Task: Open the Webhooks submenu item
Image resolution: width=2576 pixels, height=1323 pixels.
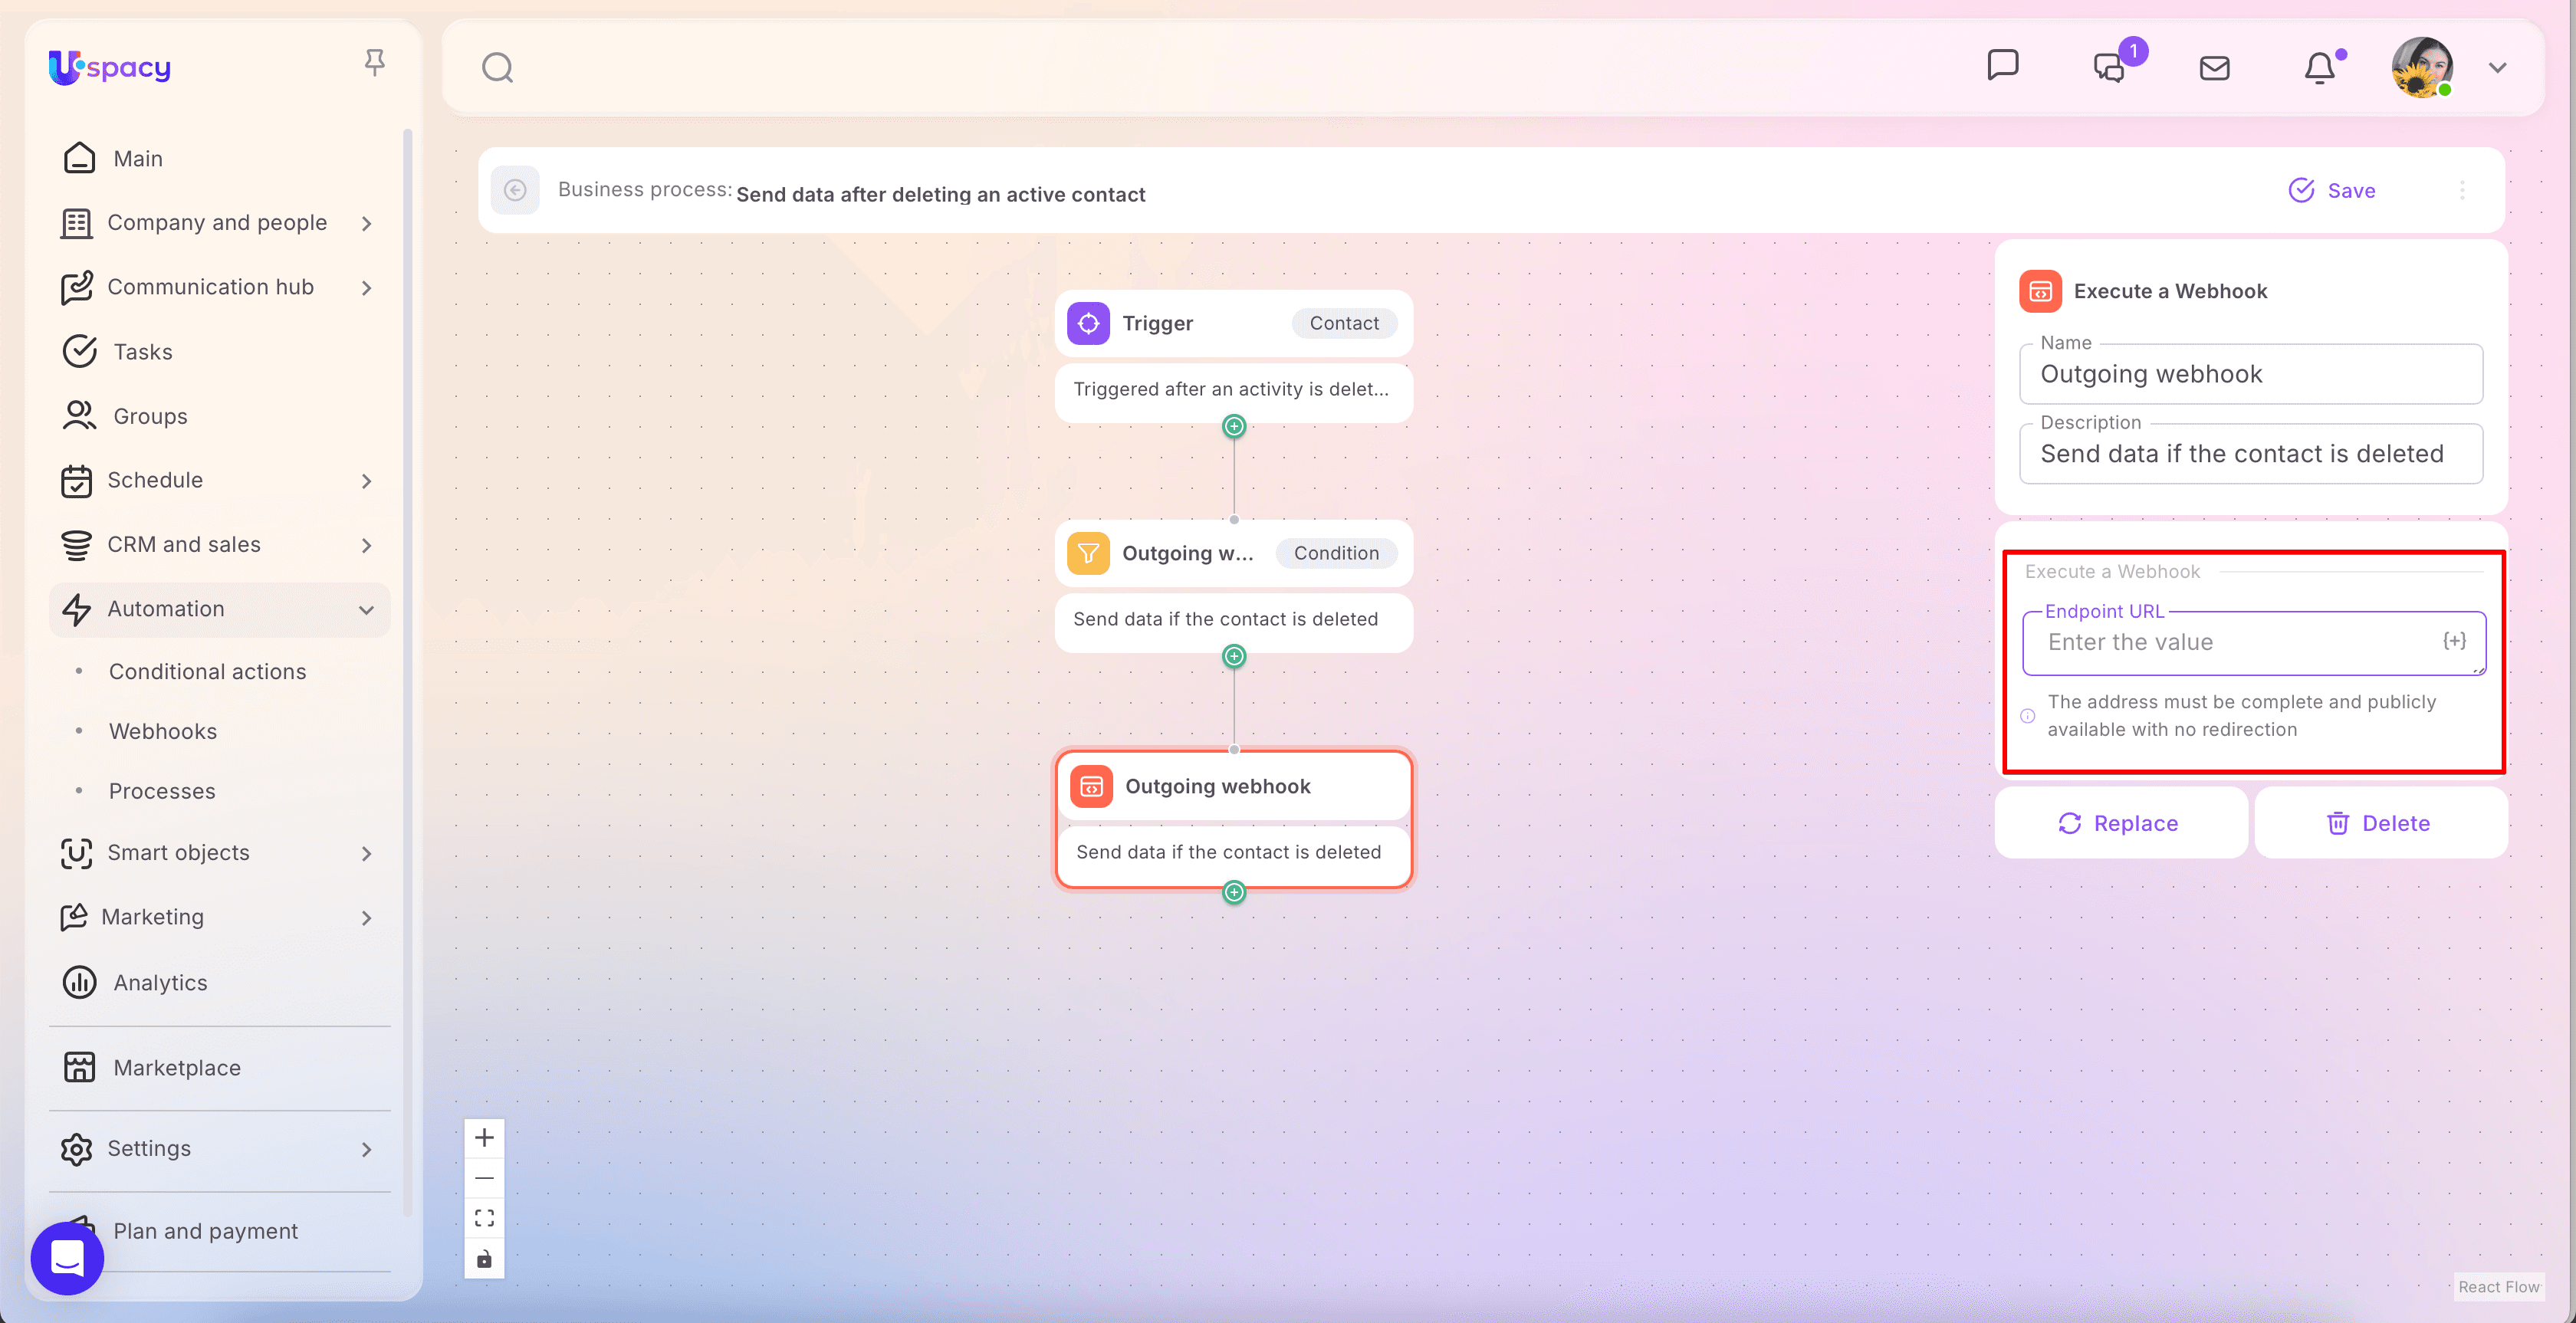Action: click(162, 731)
